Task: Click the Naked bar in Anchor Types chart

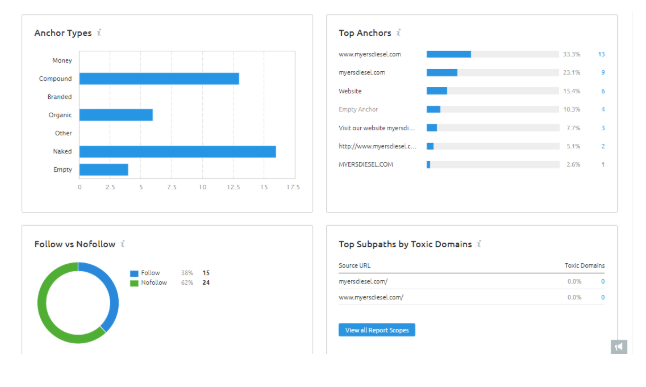Action: click(178, 152)
